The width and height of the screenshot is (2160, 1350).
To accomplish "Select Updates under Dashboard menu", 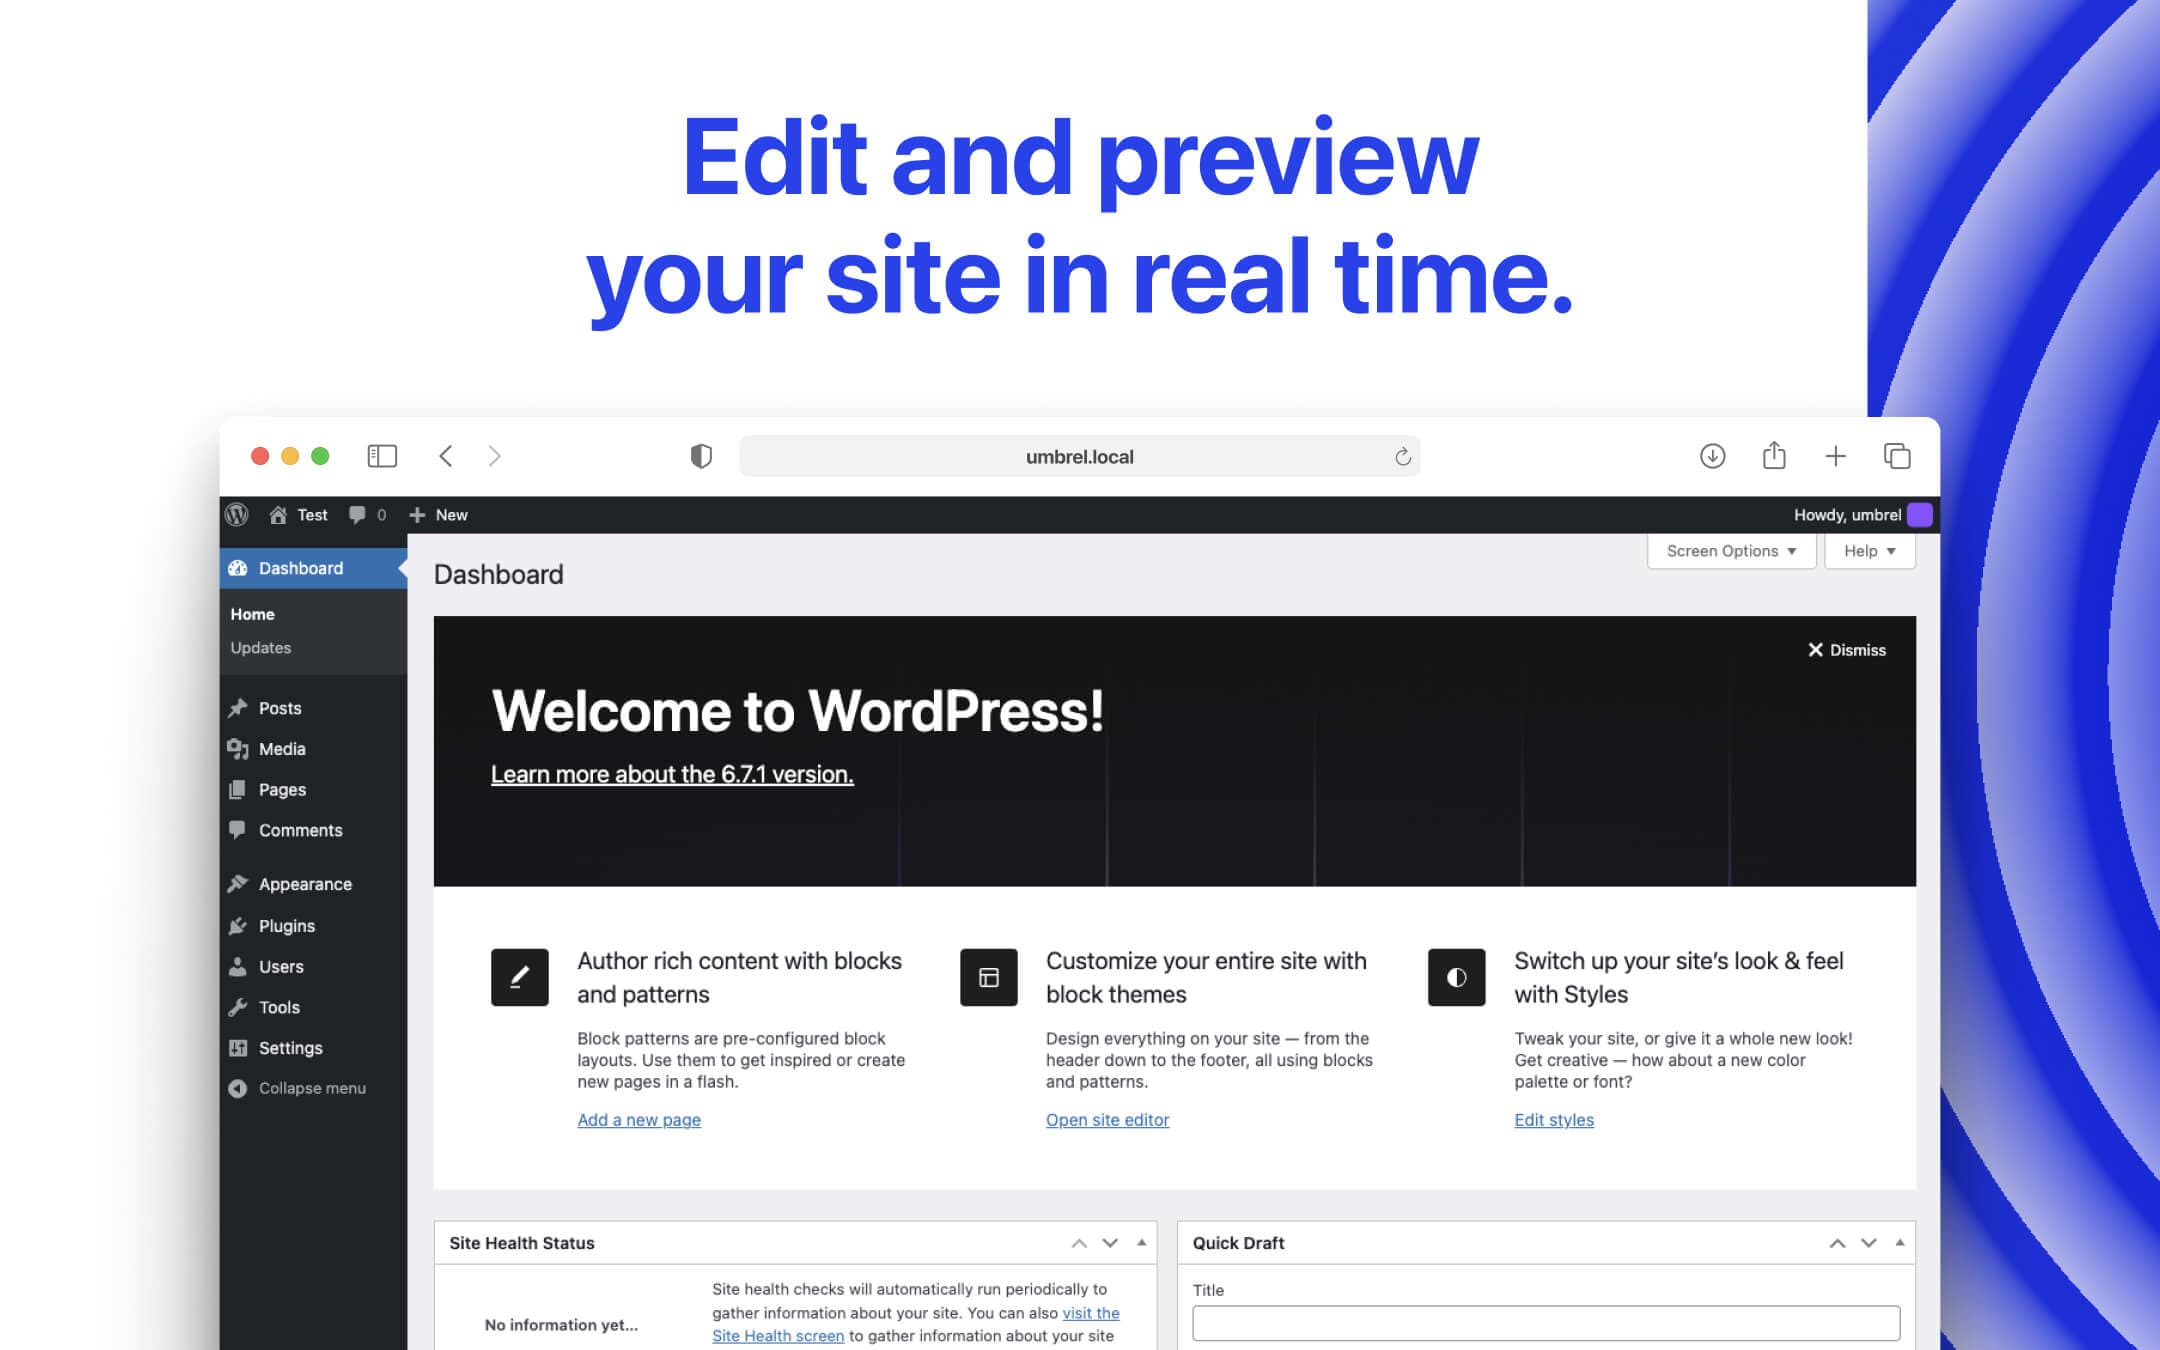I will (260, 647).
